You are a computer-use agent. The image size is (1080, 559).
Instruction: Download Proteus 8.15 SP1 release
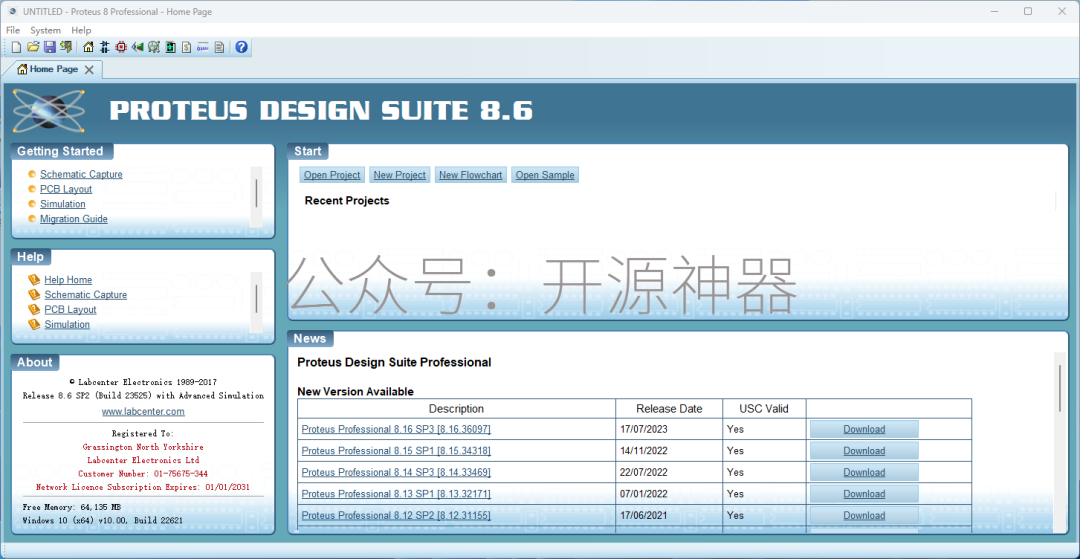864,451
